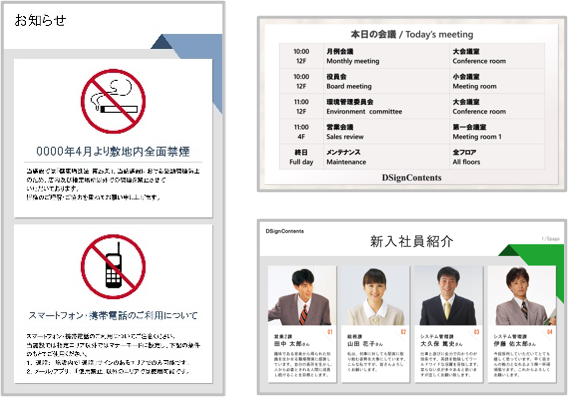
Task: Select the Maintenance full day row
Action: click(412, 157)
